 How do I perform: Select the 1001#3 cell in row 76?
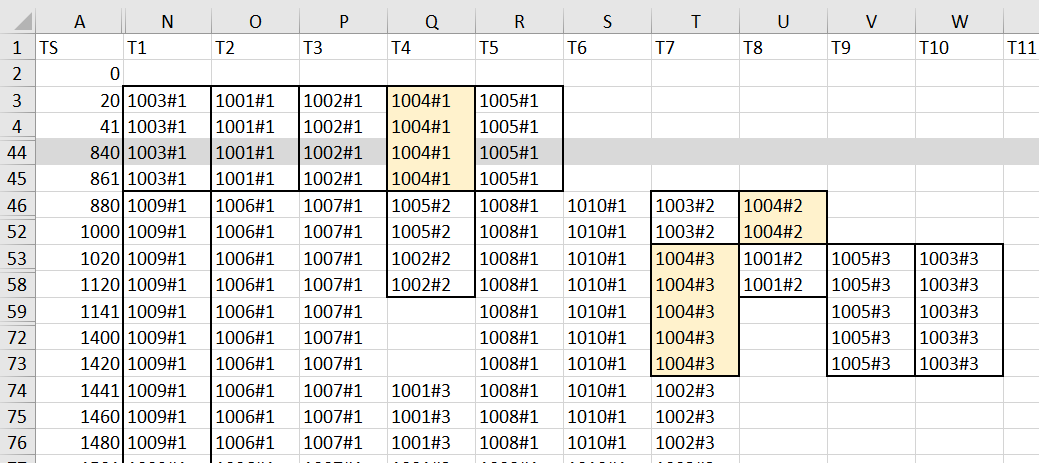(431, 441)
